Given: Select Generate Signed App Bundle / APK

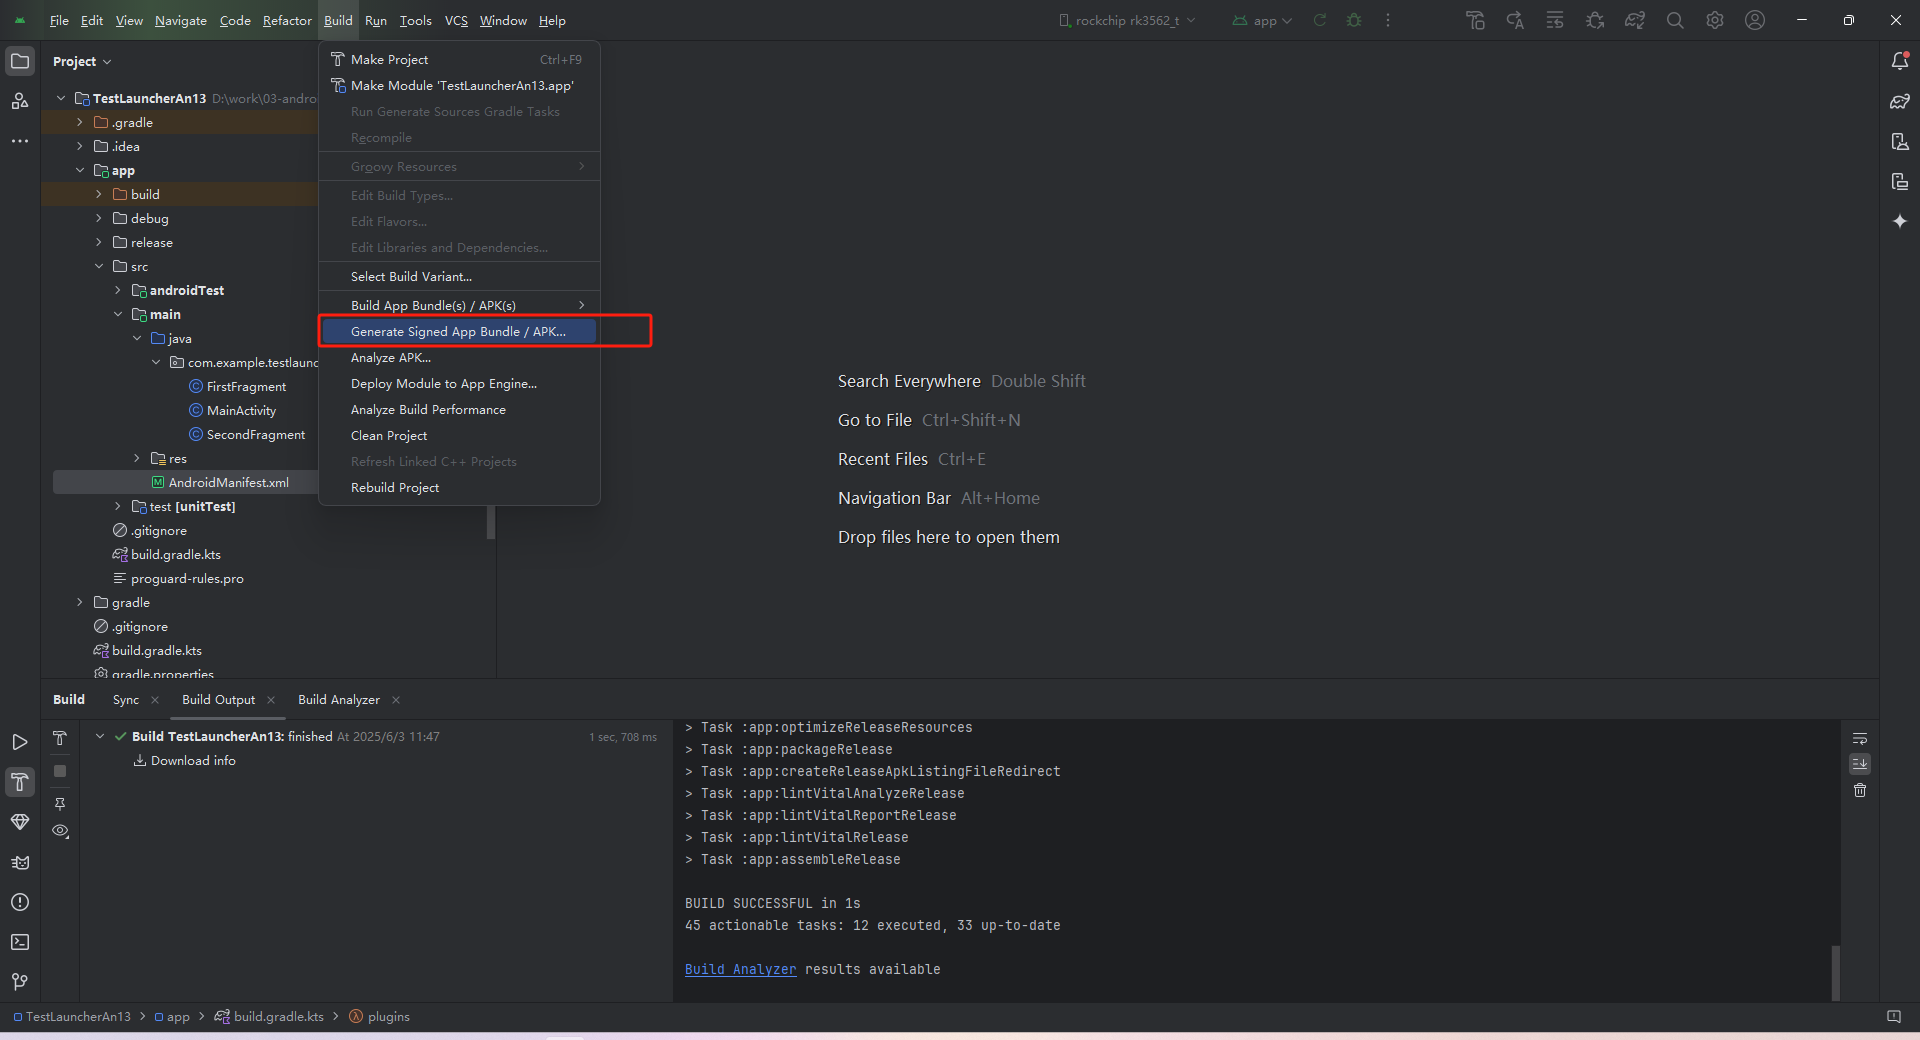Looking at the screenshot, I should pyautogui.click(x=458, y=331).
